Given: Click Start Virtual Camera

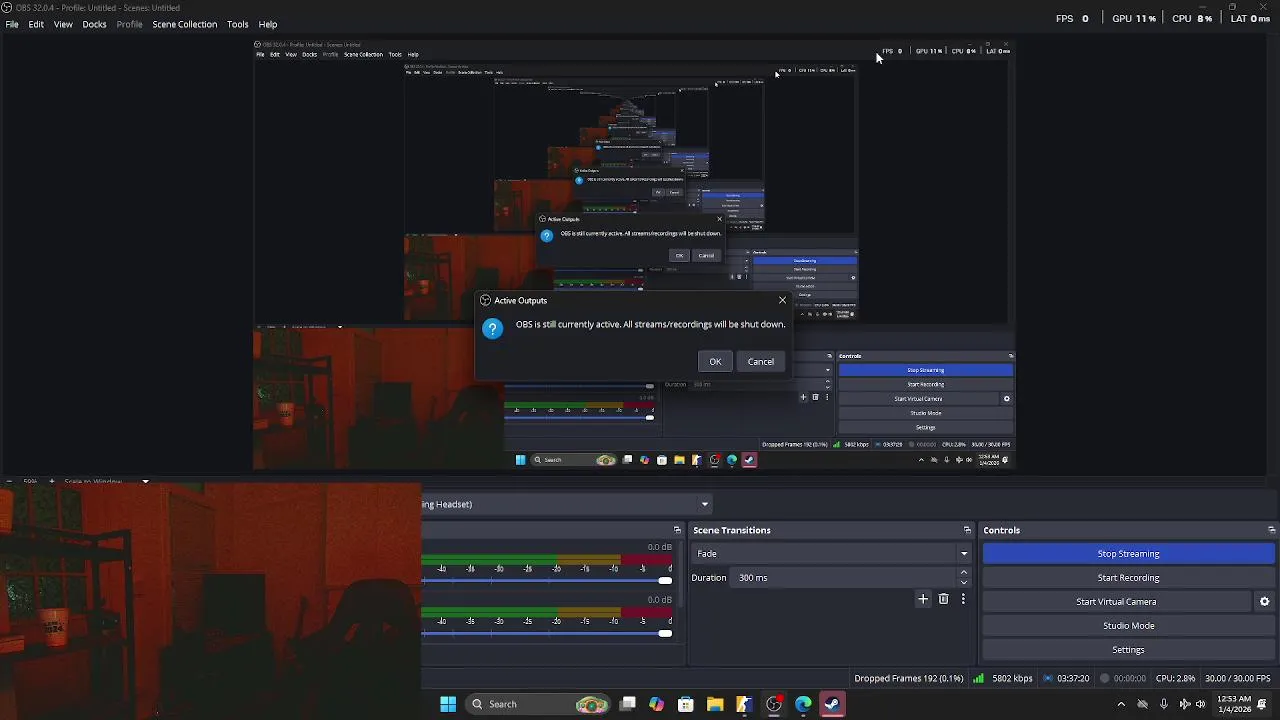Looking at the screenshot, I should point(1116,601).
